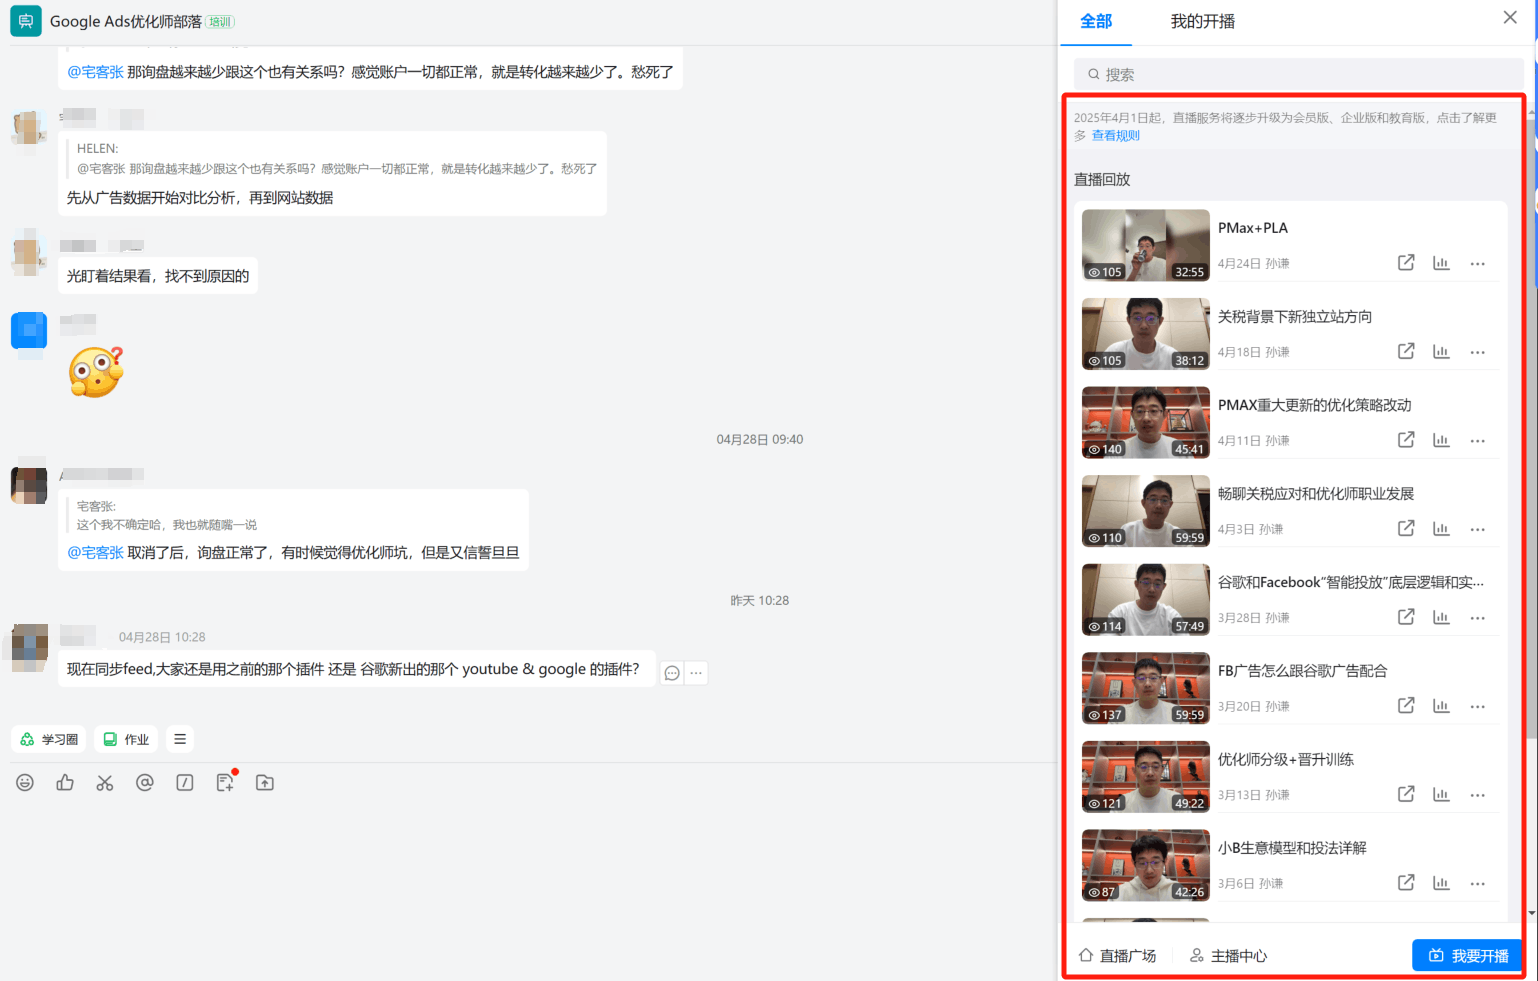Click the camera icon inside 我要开播 button
The image size is (1538, 981).
[1437, 955]
